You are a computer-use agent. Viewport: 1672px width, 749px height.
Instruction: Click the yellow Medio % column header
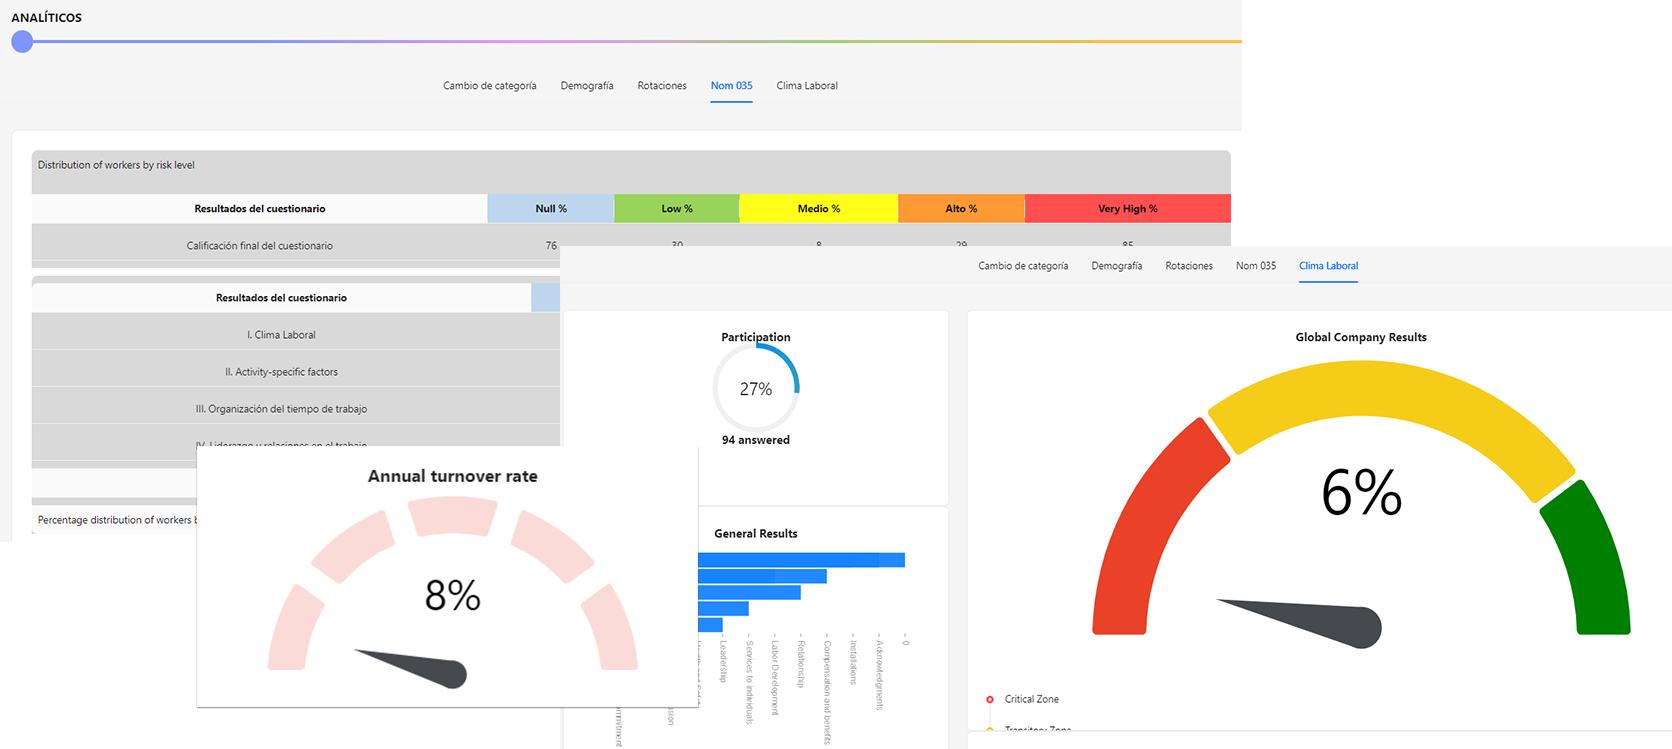coord(818,209)
